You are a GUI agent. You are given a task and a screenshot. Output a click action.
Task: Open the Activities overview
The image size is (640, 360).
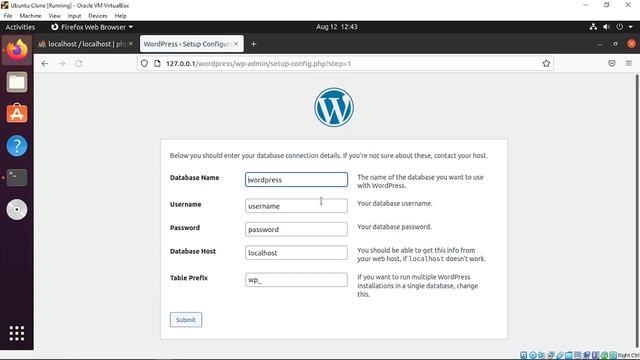point(20,27)
